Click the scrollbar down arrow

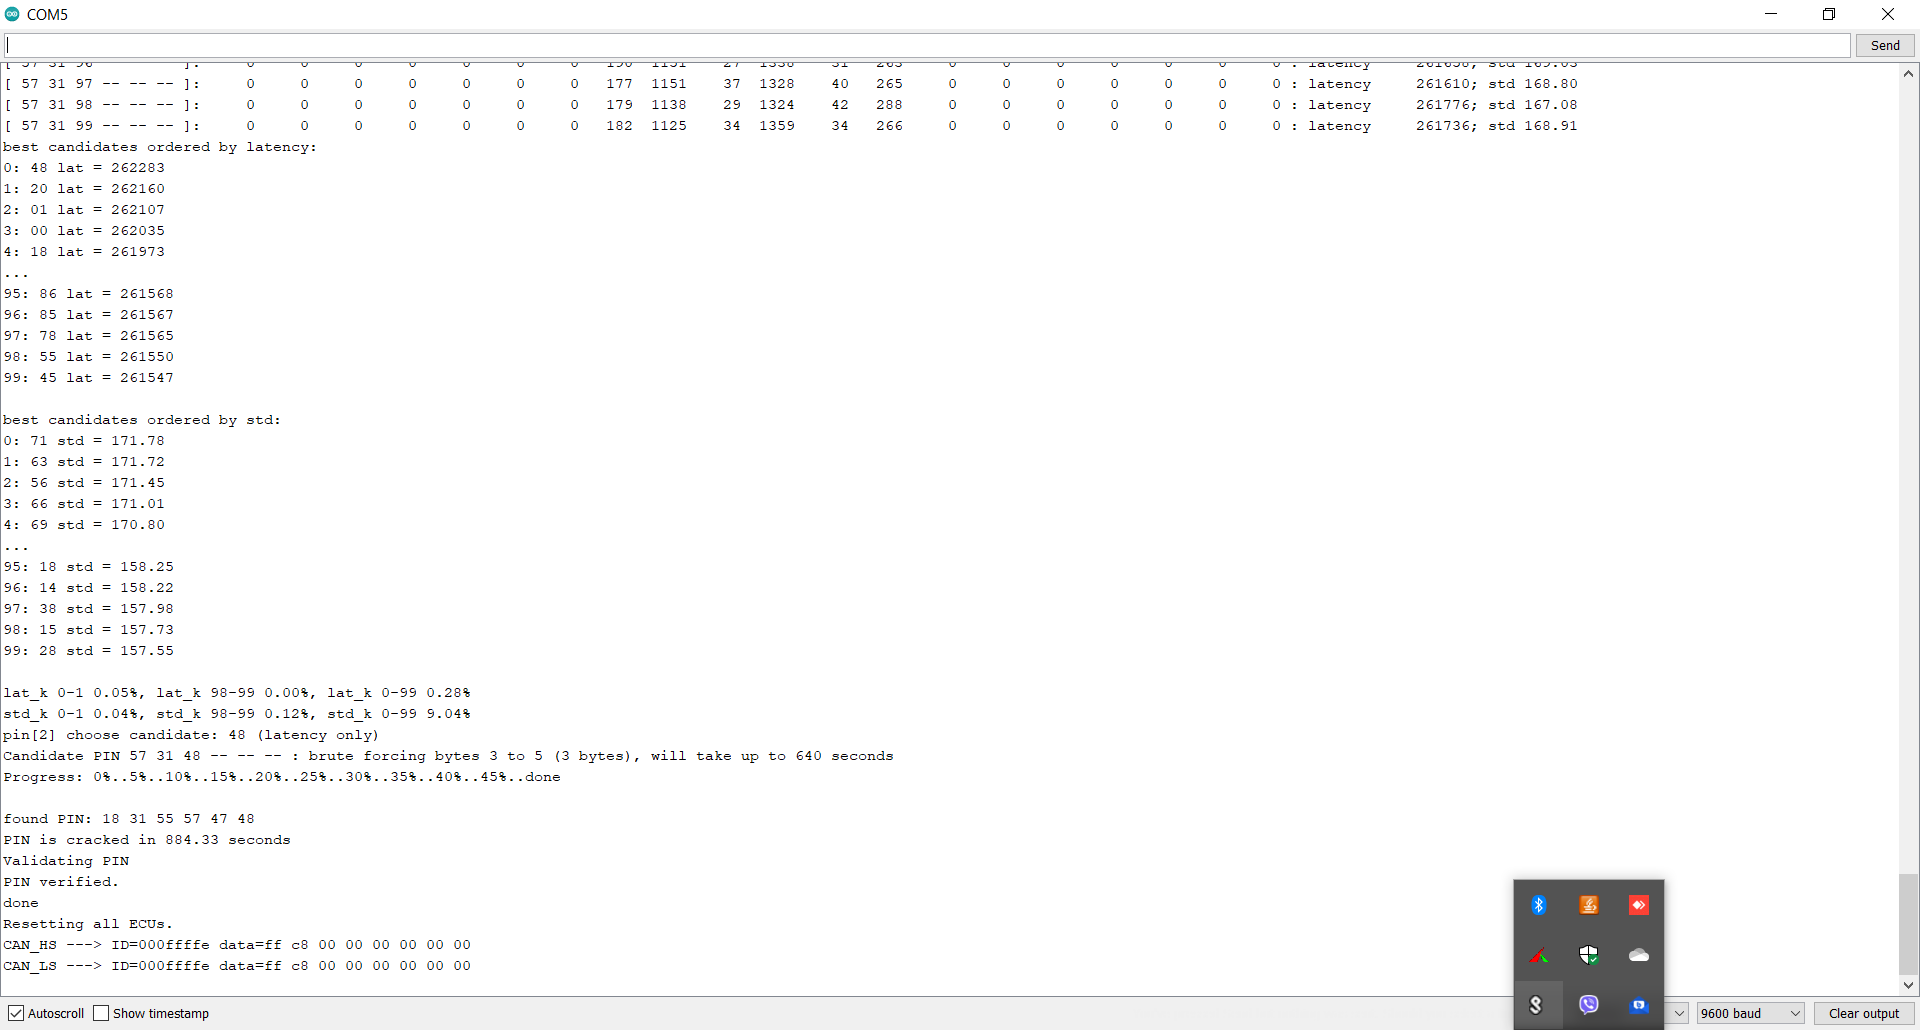click(x=1908, y=985)
